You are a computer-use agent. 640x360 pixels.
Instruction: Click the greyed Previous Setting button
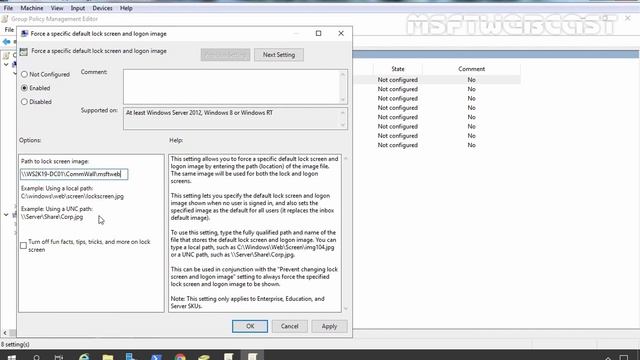pos(225,55)
